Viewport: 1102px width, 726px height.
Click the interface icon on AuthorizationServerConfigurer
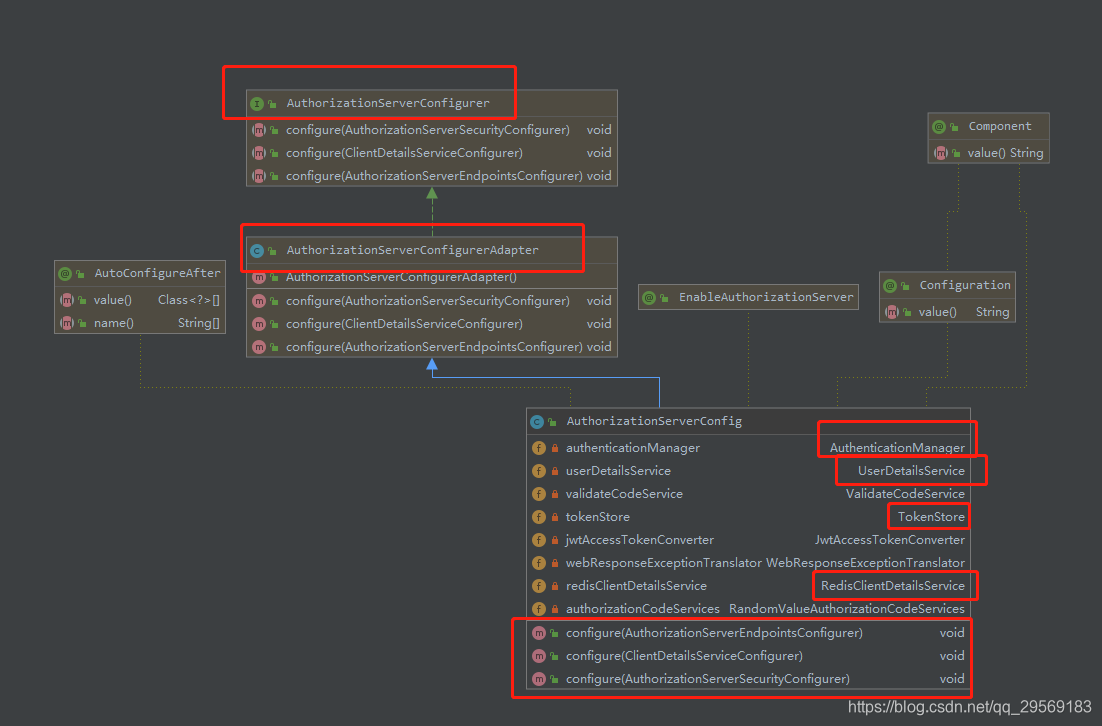257,103
